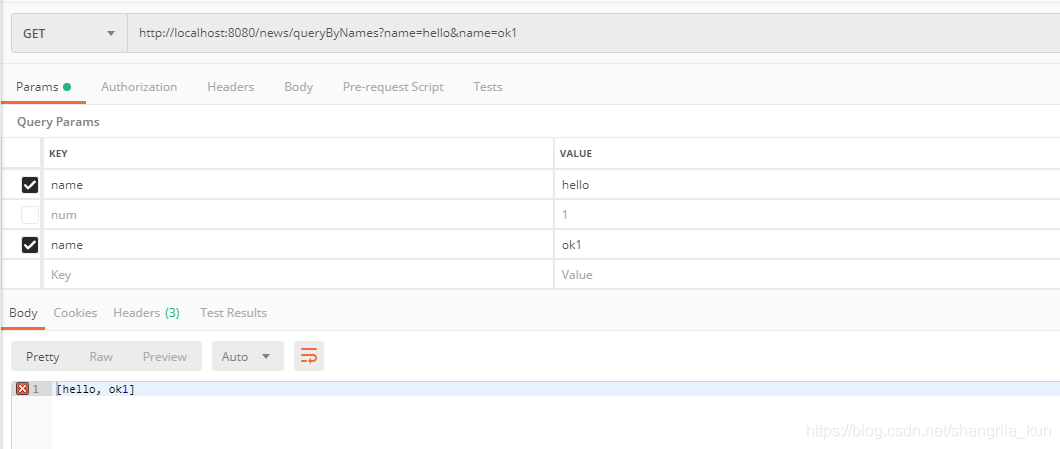Open the Authorization tab

pos(139,87)
